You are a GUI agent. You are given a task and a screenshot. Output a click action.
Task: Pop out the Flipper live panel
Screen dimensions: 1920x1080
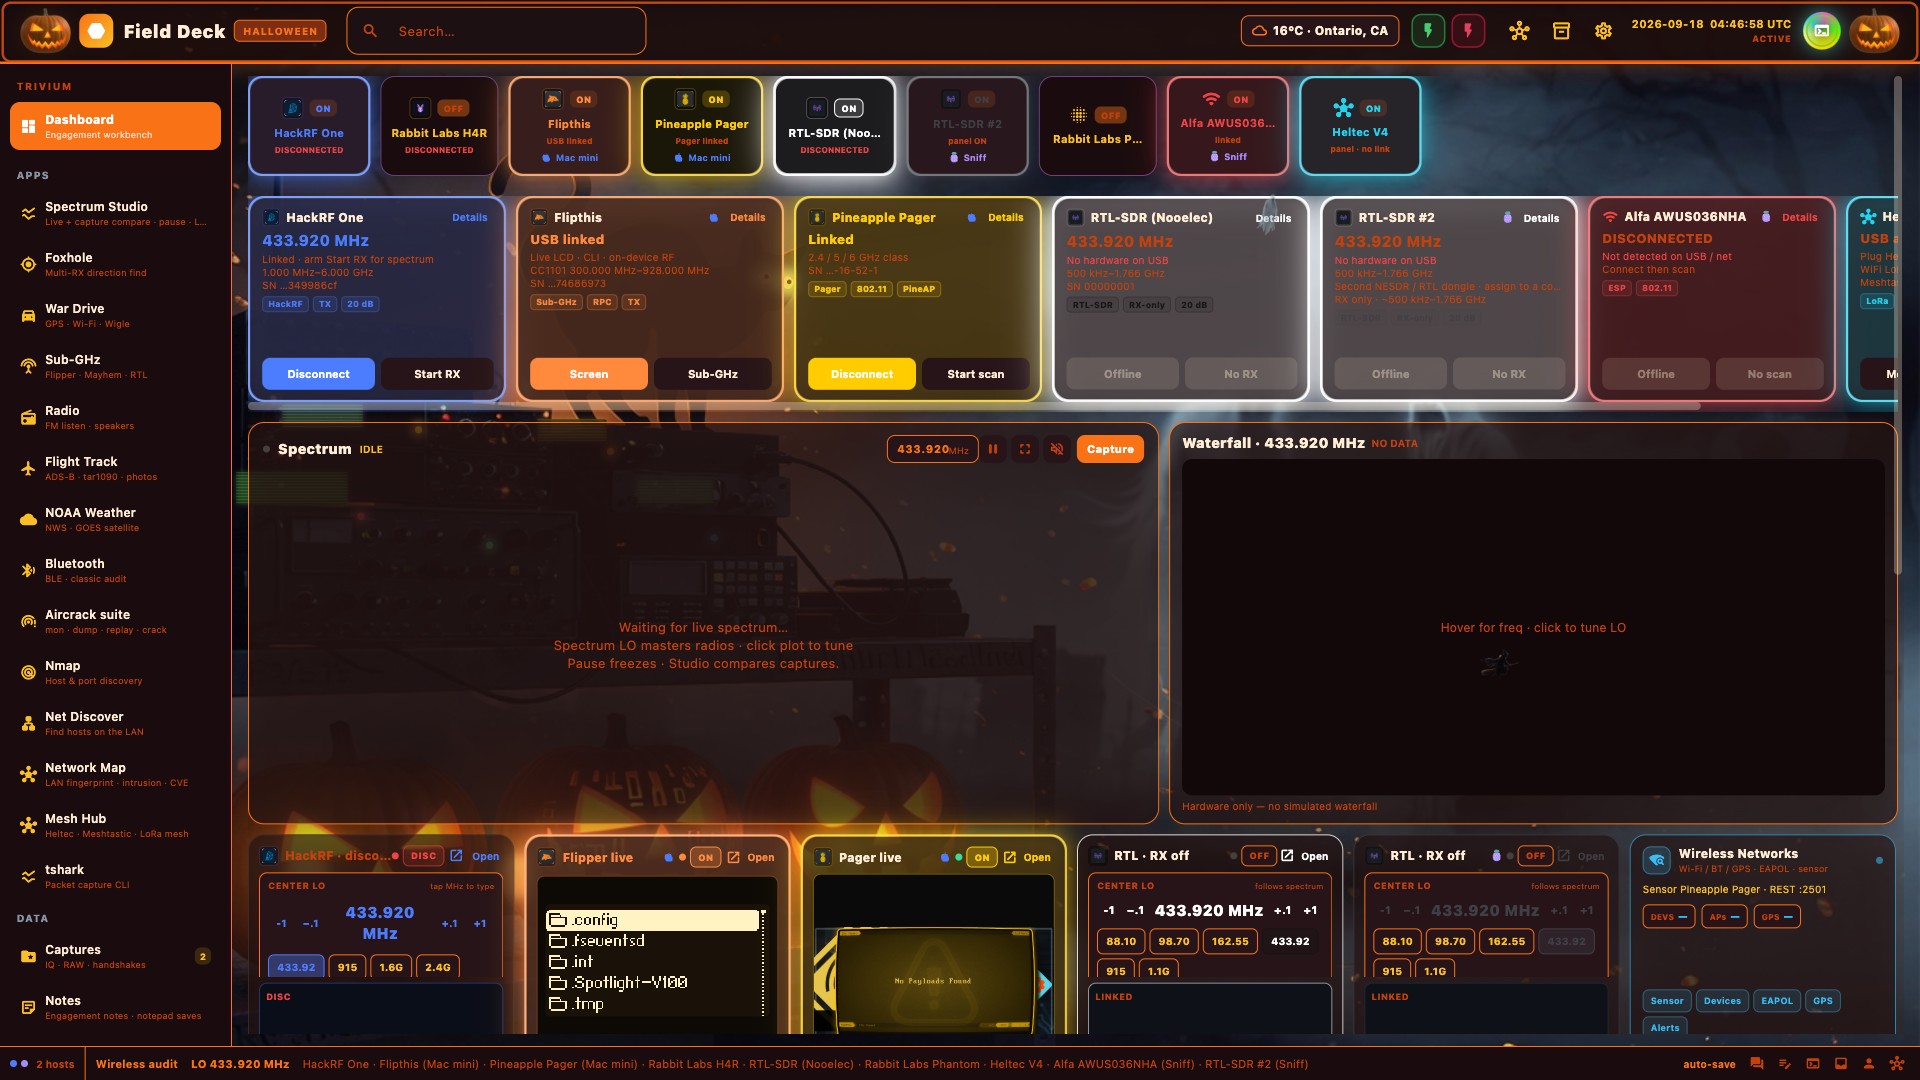[x=751, y=857]
